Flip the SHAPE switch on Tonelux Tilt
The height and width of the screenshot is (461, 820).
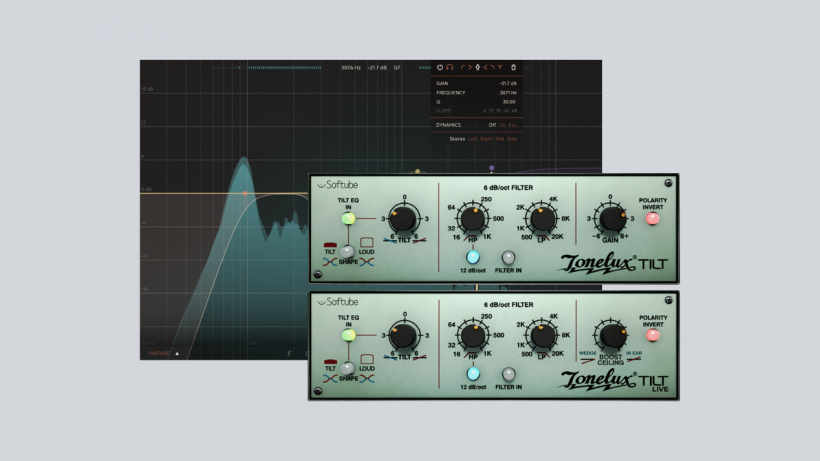[x=347, y=252]
